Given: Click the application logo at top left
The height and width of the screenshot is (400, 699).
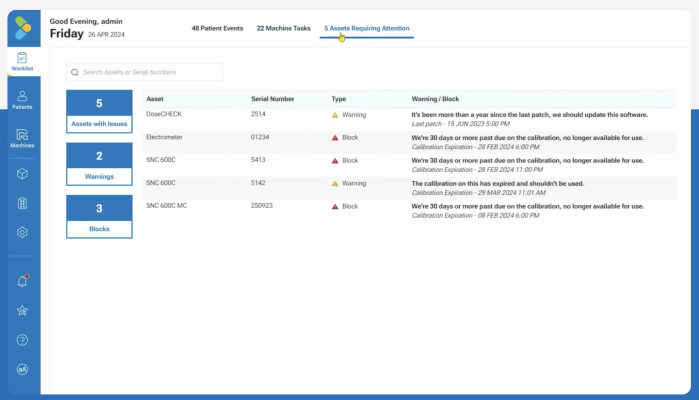Looking at the screenshot, I should [21, 25].
